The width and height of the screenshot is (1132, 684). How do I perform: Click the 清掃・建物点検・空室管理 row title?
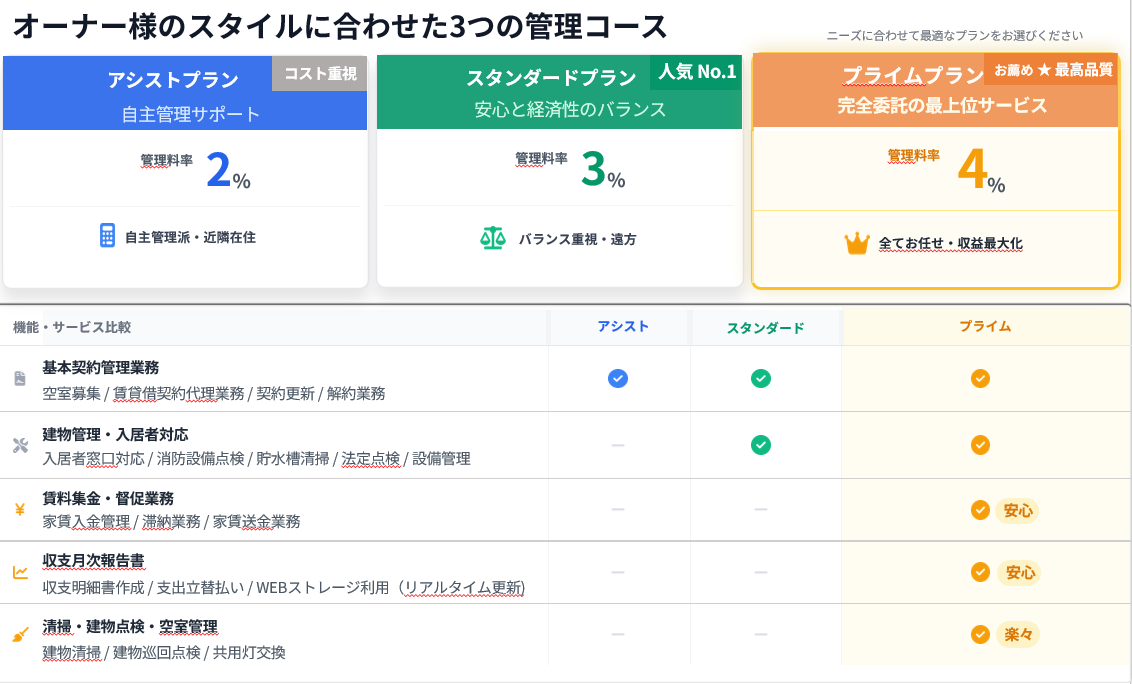[x=130, y=626]
